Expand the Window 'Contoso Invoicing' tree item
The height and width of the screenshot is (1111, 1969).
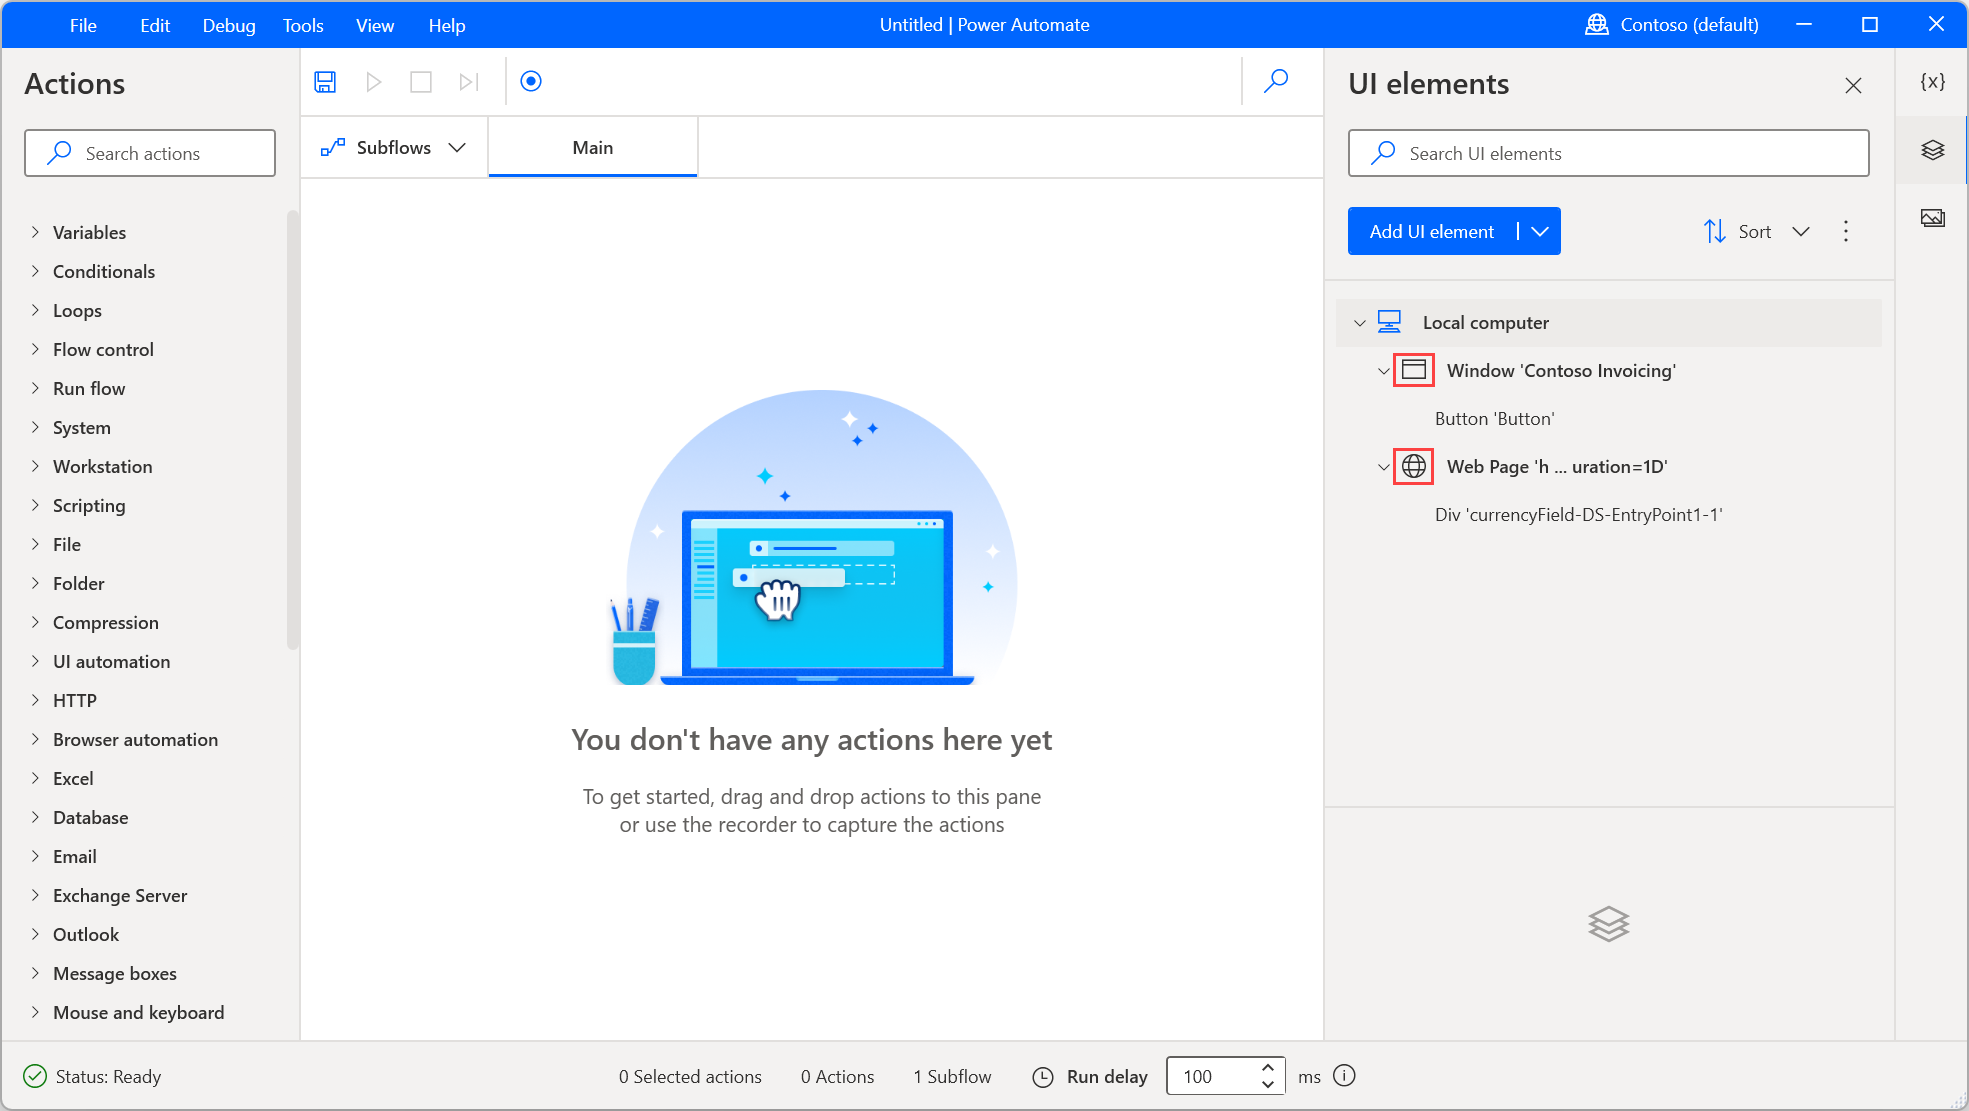coord(1381,370)
